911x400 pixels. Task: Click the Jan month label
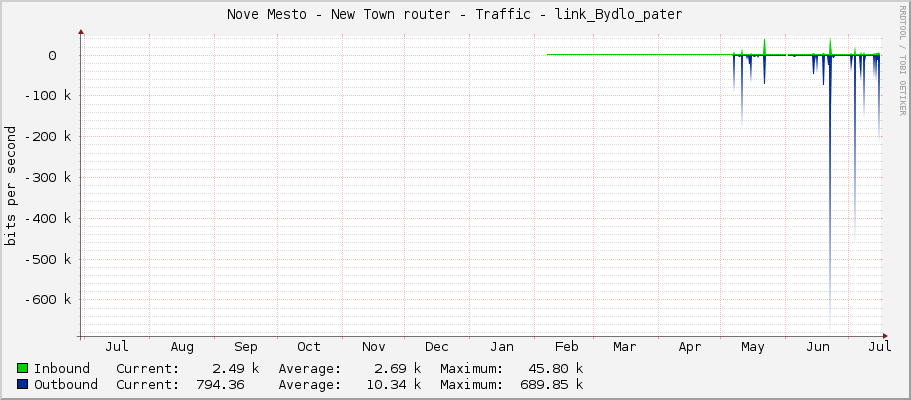(501, 347)
